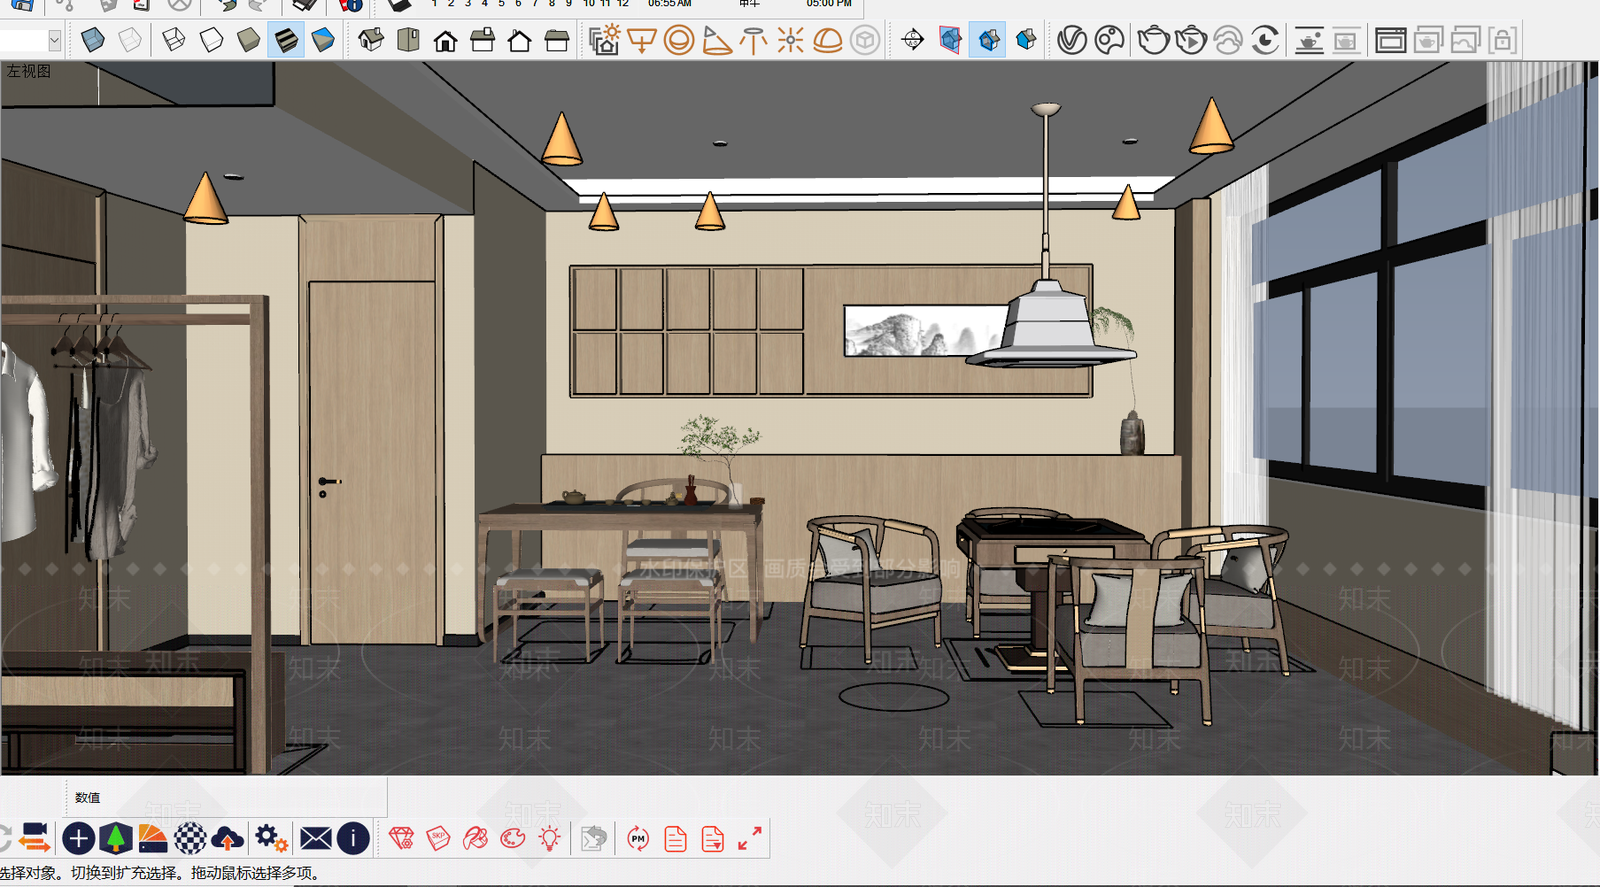Switch to Shaded style

coord(248,40)
